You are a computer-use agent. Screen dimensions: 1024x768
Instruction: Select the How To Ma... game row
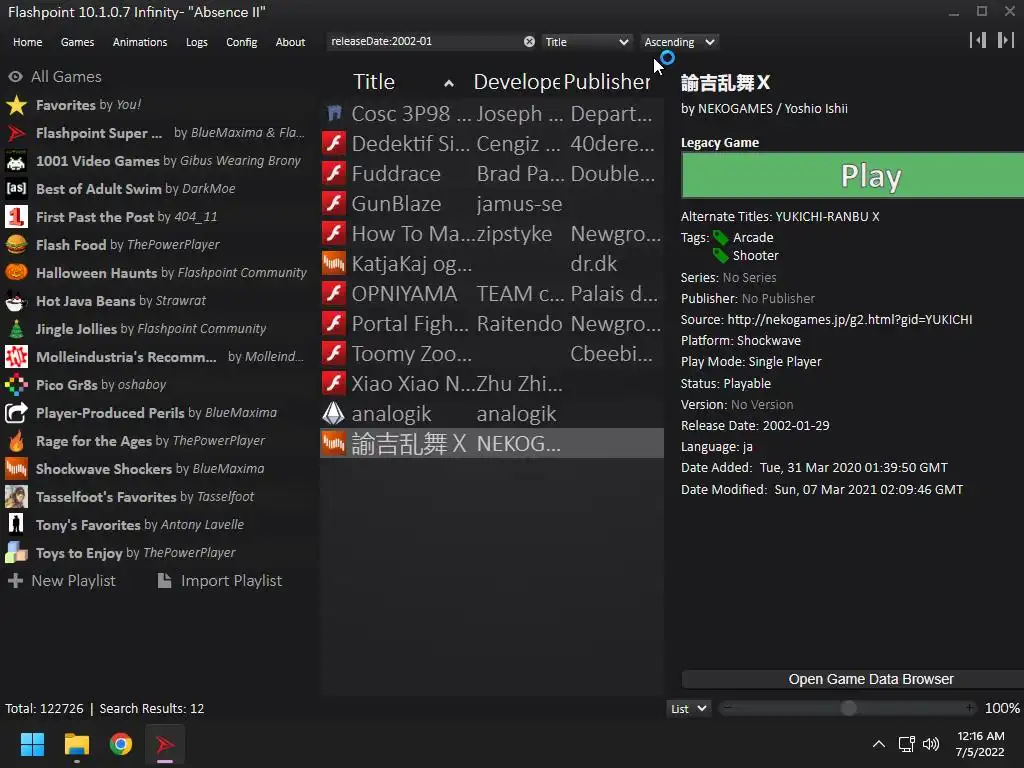(x=492, y=234)
